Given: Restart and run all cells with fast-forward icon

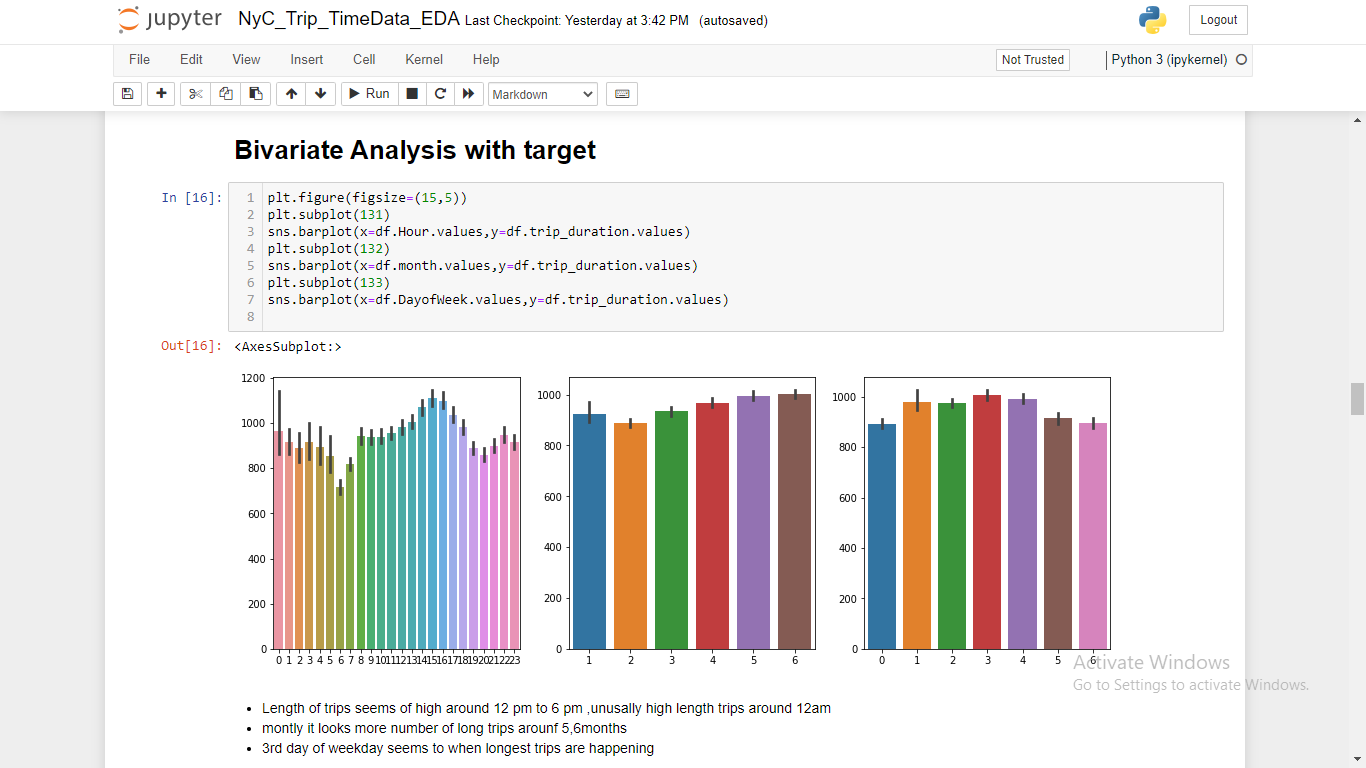Looking at the screenshot, I should click(468, 93).
